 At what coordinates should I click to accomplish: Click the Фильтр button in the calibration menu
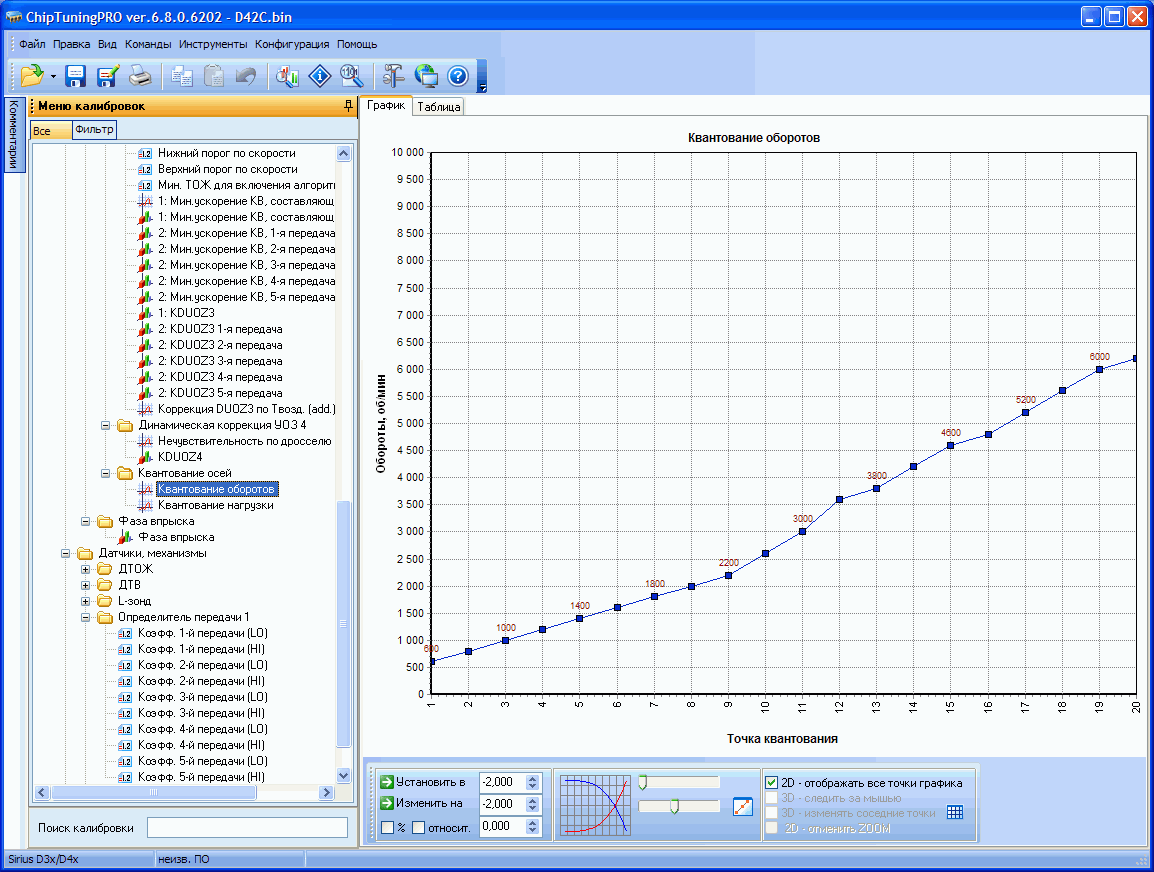pyautogui.click(x=94, y=130)
